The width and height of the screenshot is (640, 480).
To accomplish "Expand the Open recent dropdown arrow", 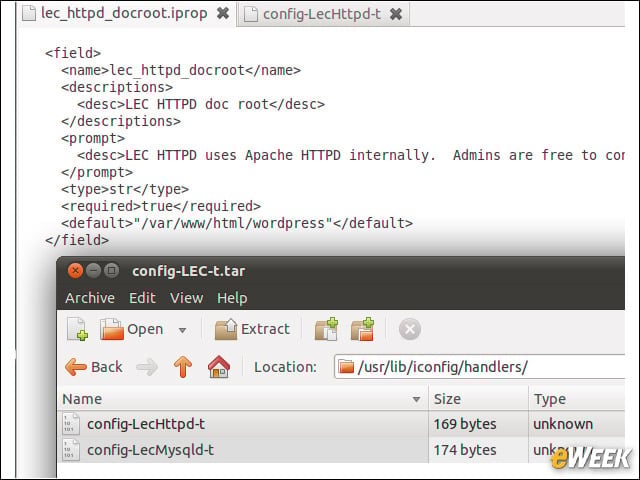I will [x=182, y=330].
